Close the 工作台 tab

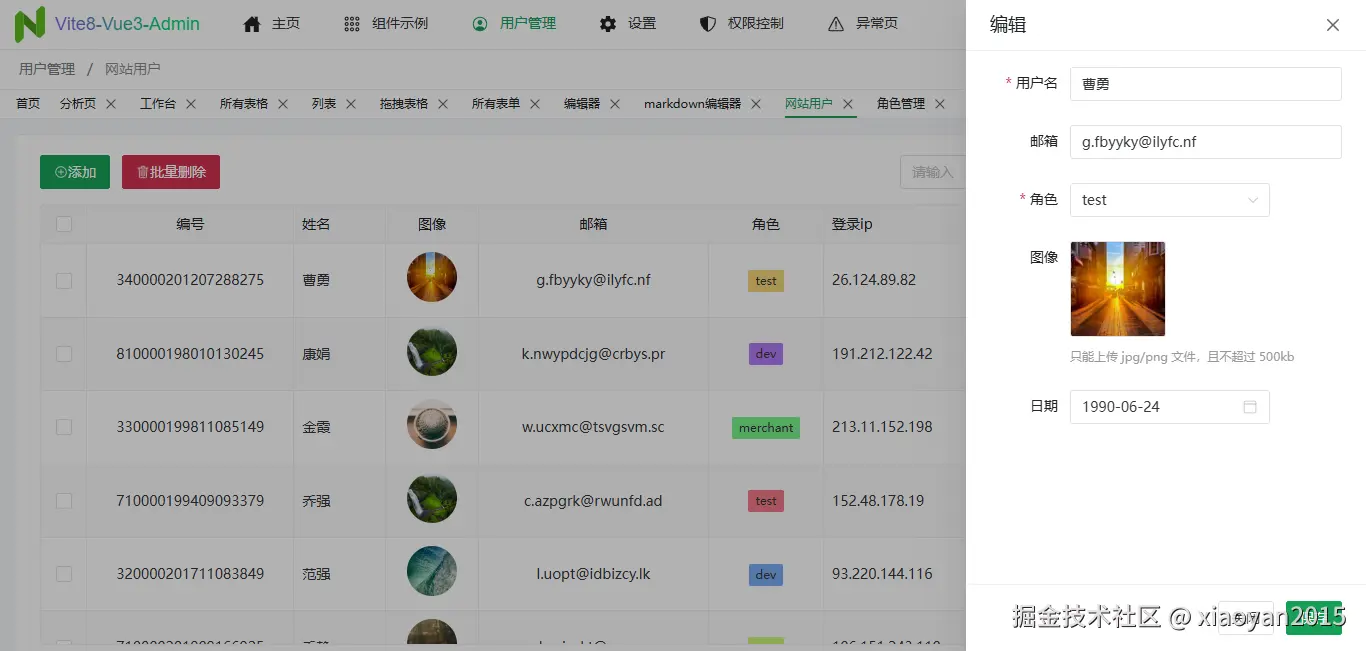coord(191,104)
